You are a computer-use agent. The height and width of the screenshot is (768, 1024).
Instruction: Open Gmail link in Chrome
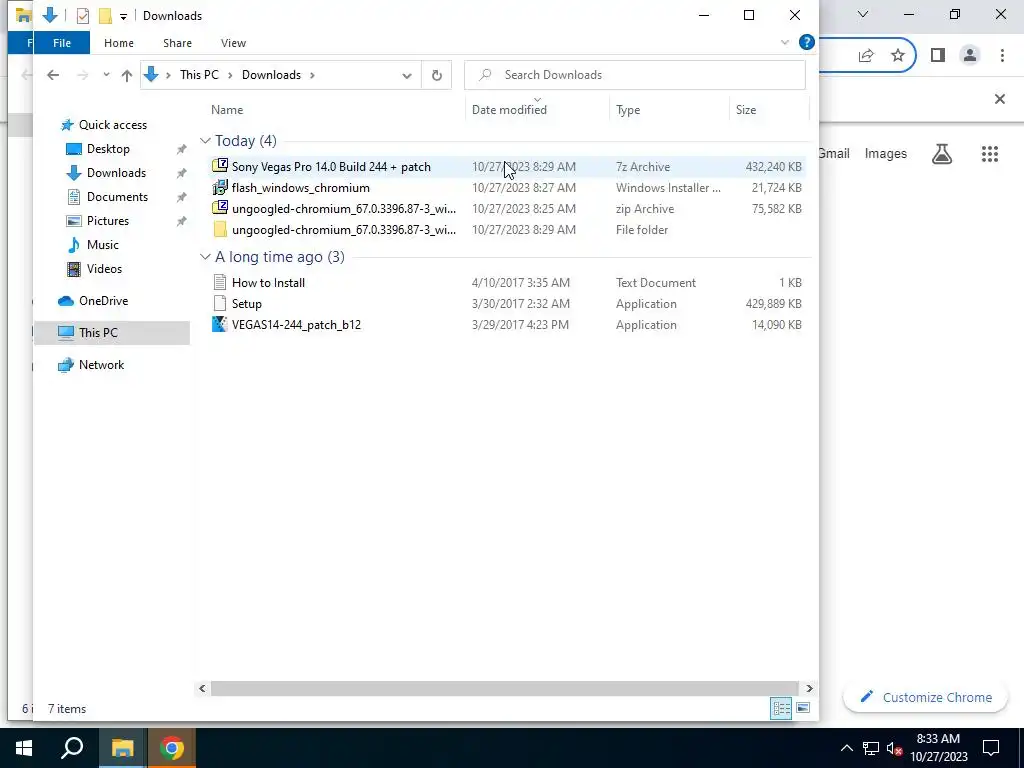point(834,153)
